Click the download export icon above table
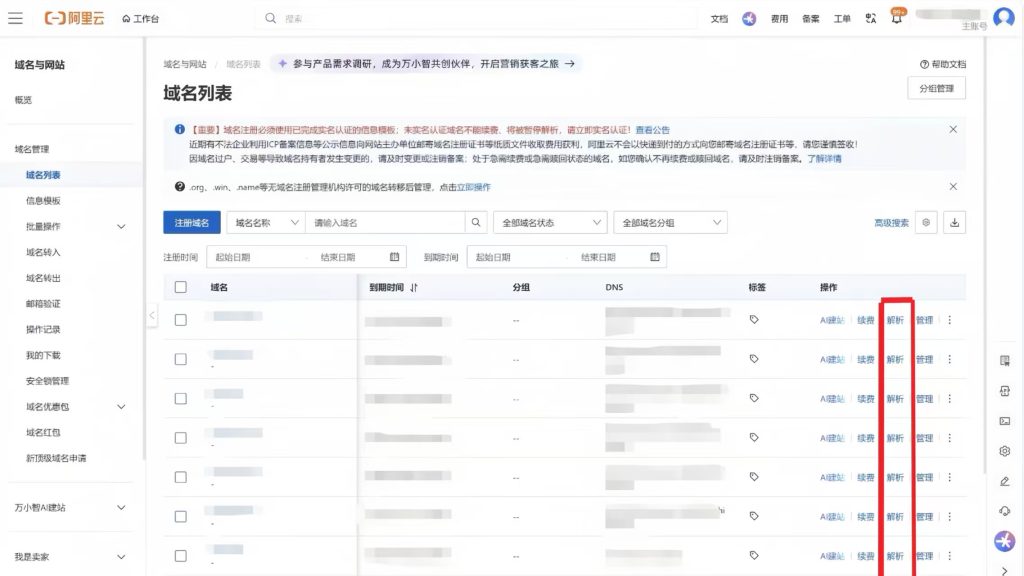 coord(954,223)
